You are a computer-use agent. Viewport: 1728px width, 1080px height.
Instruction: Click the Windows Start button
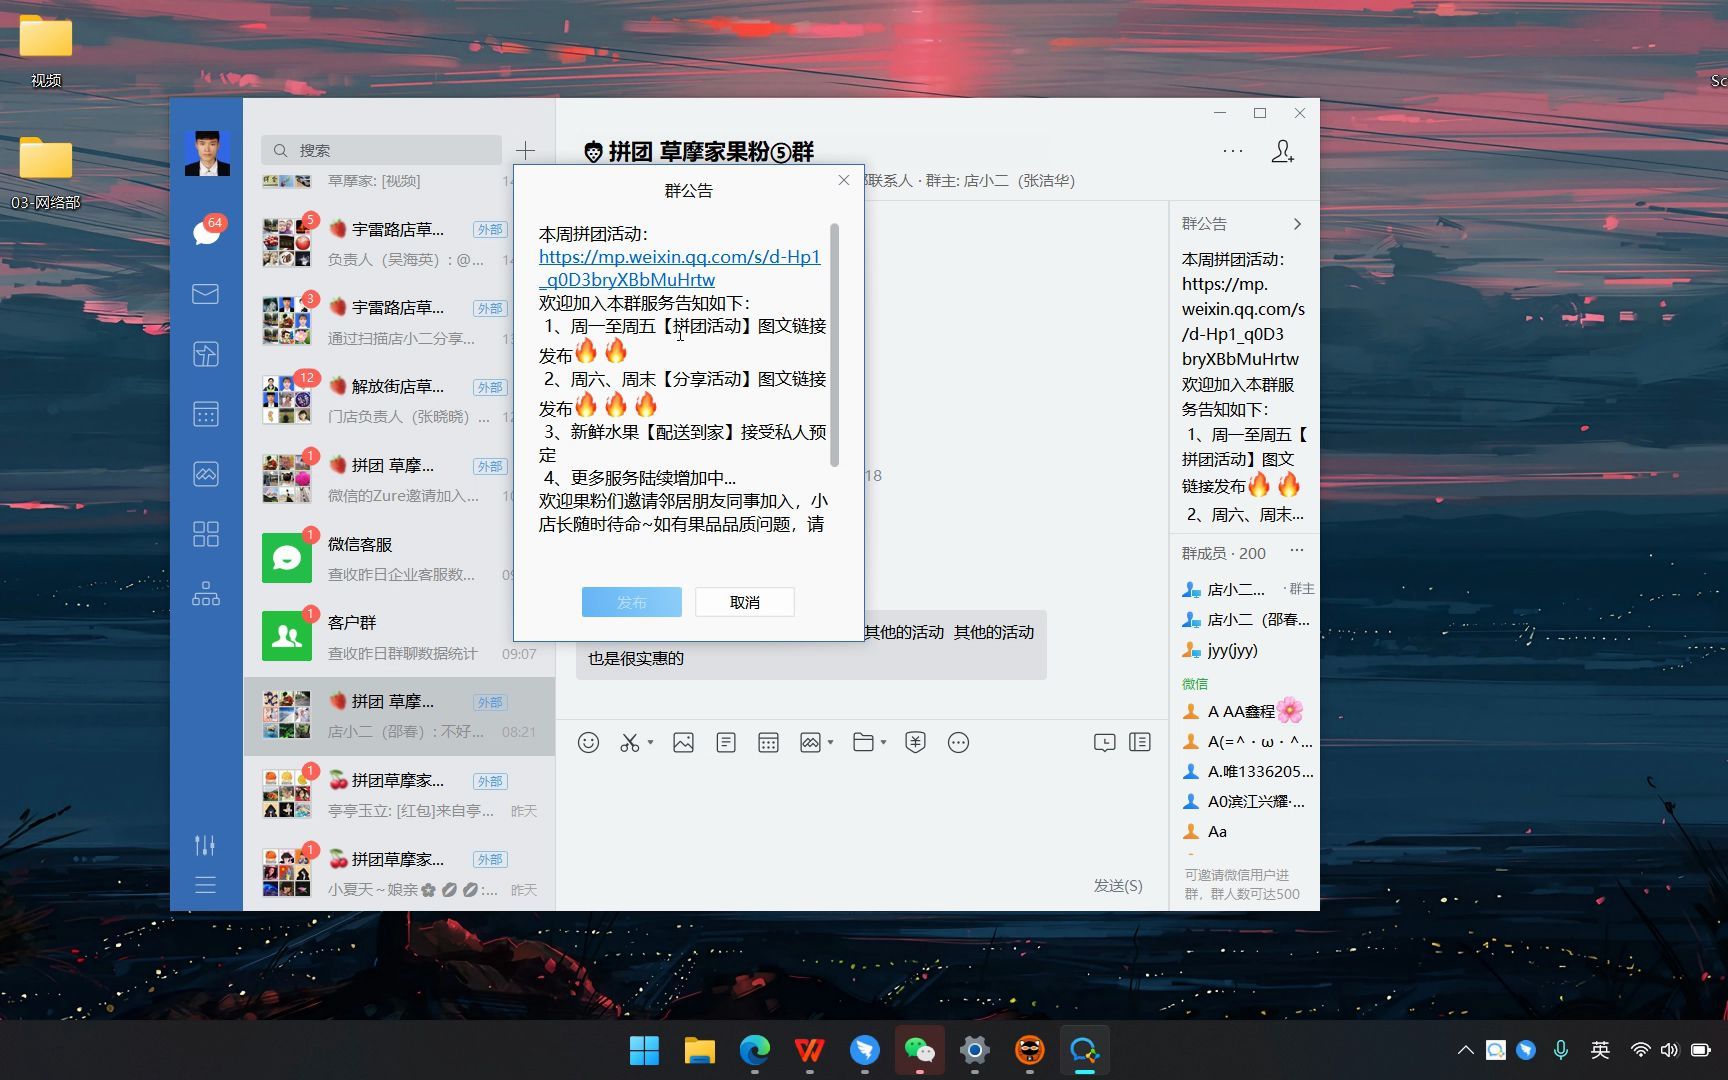pyautogui.click(x=644, y=1050)
